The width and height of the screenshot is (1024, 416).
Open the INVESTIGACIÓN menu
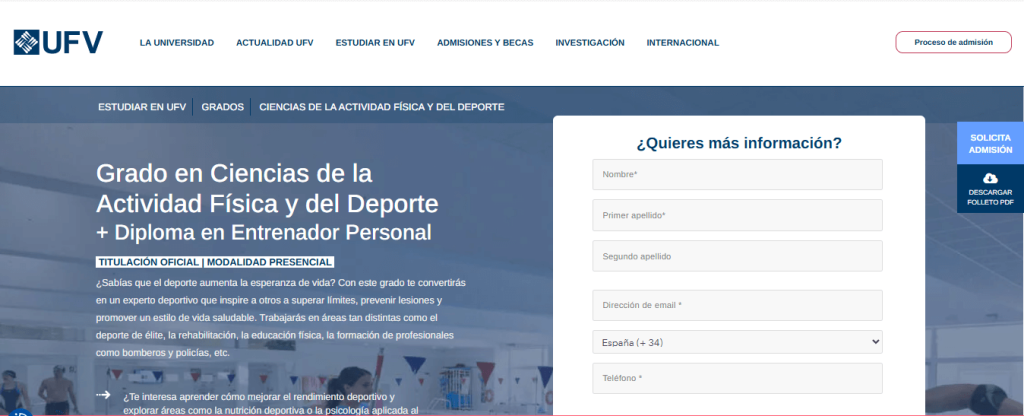coord(590,43)
